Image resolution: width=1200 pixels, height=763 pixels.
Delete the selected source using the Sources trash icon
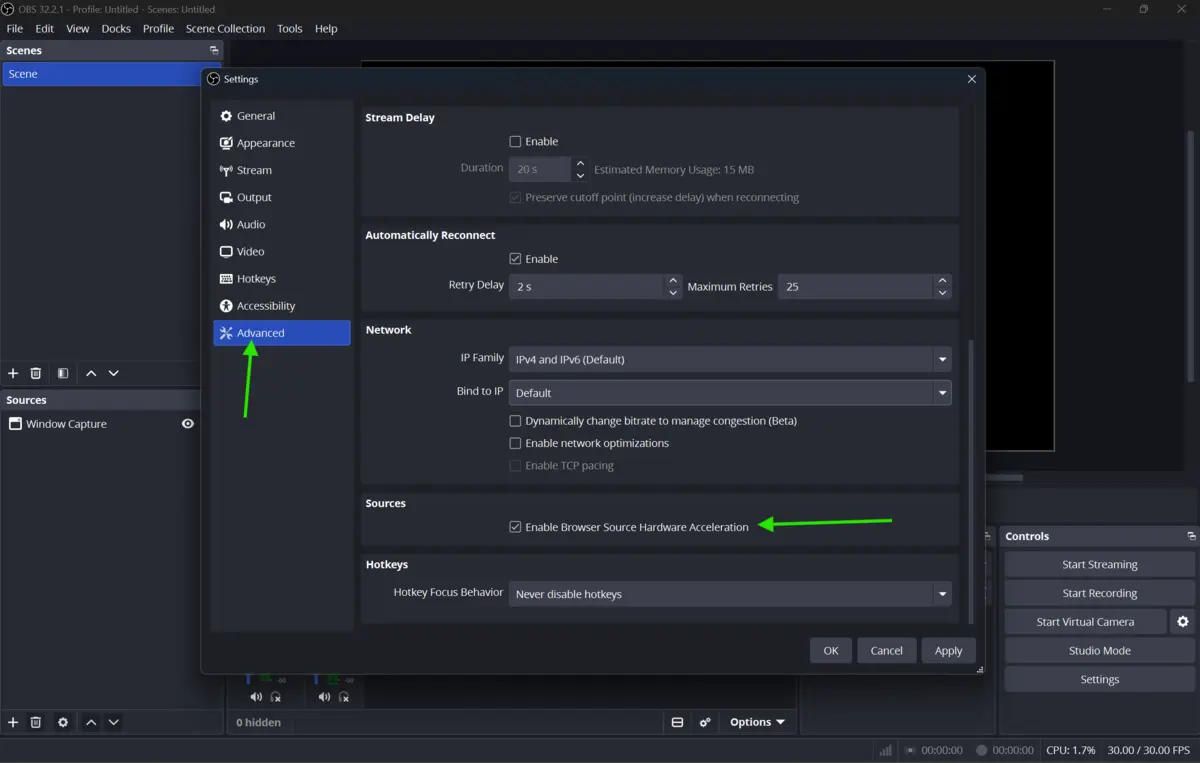(x=36, y=722)
